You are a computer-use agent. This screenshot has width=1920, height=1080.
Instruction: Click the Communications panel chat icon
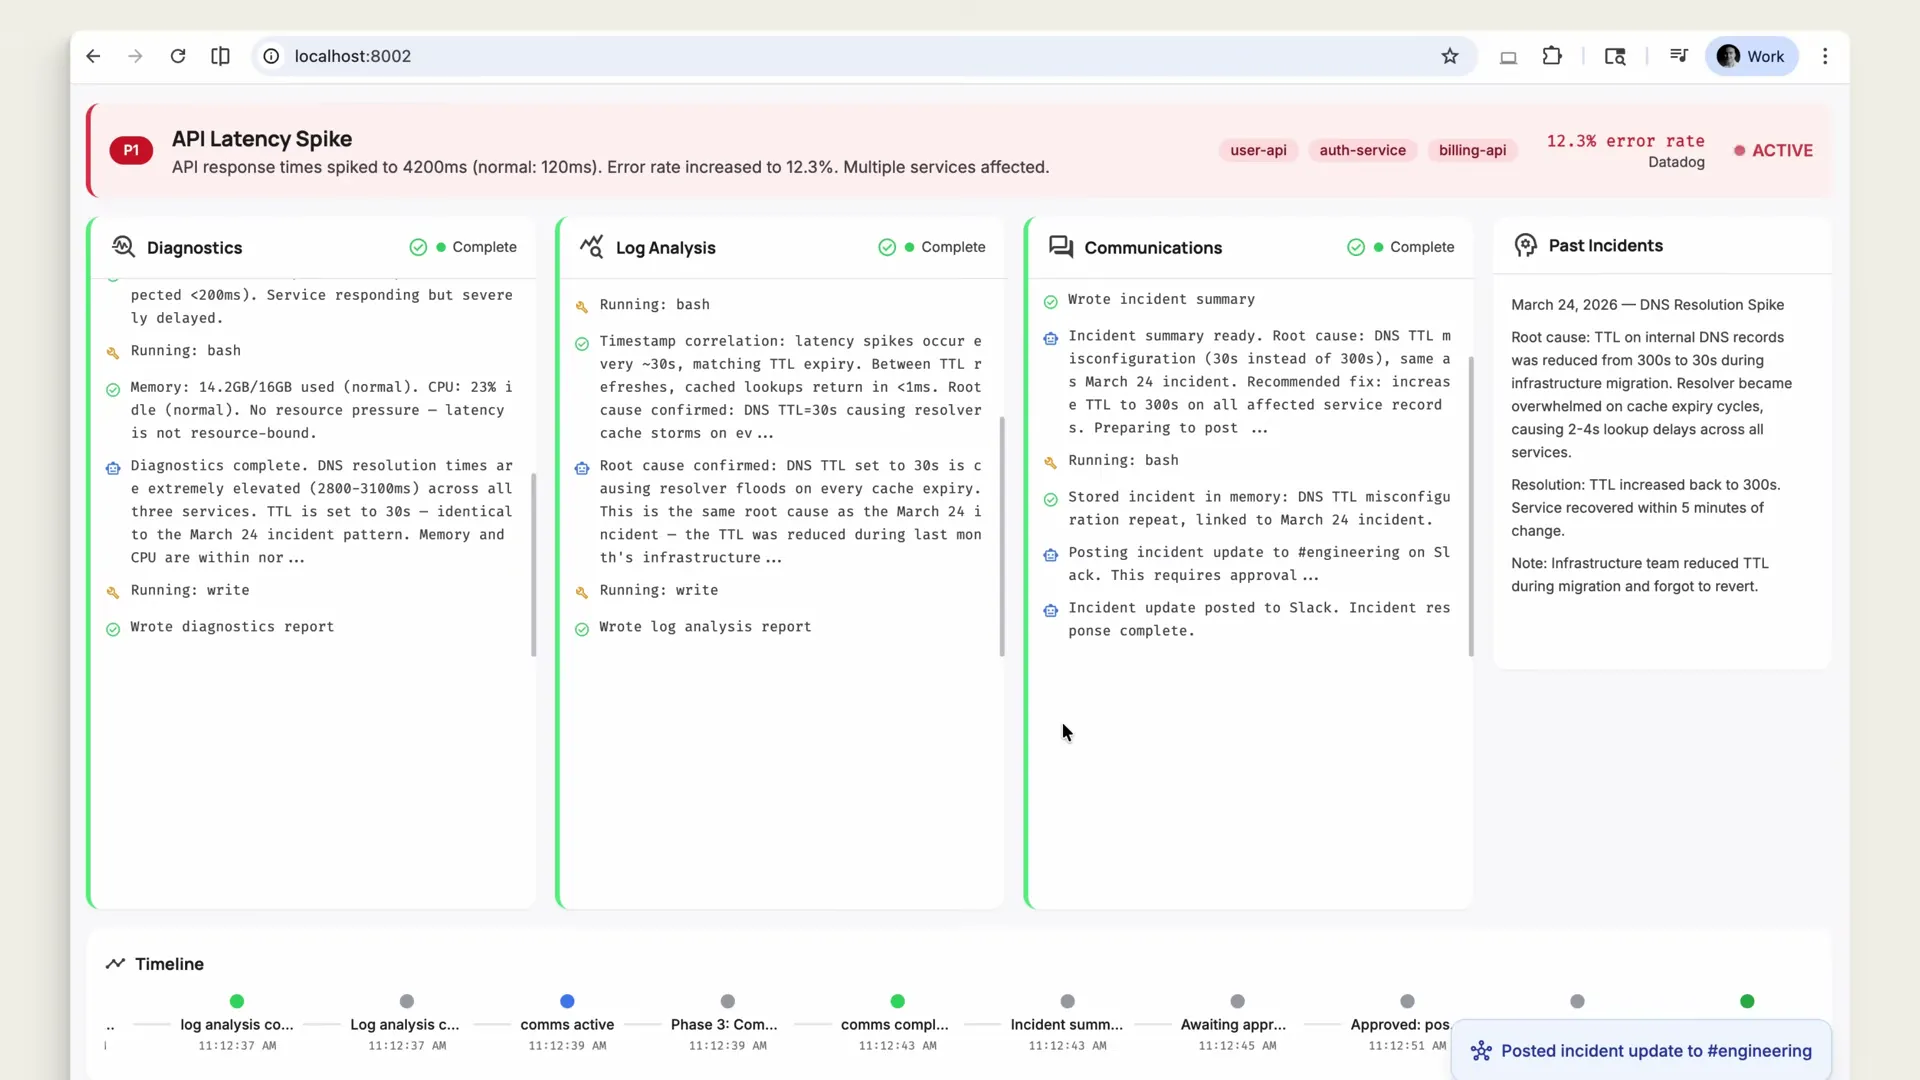tap(1060, 247)
